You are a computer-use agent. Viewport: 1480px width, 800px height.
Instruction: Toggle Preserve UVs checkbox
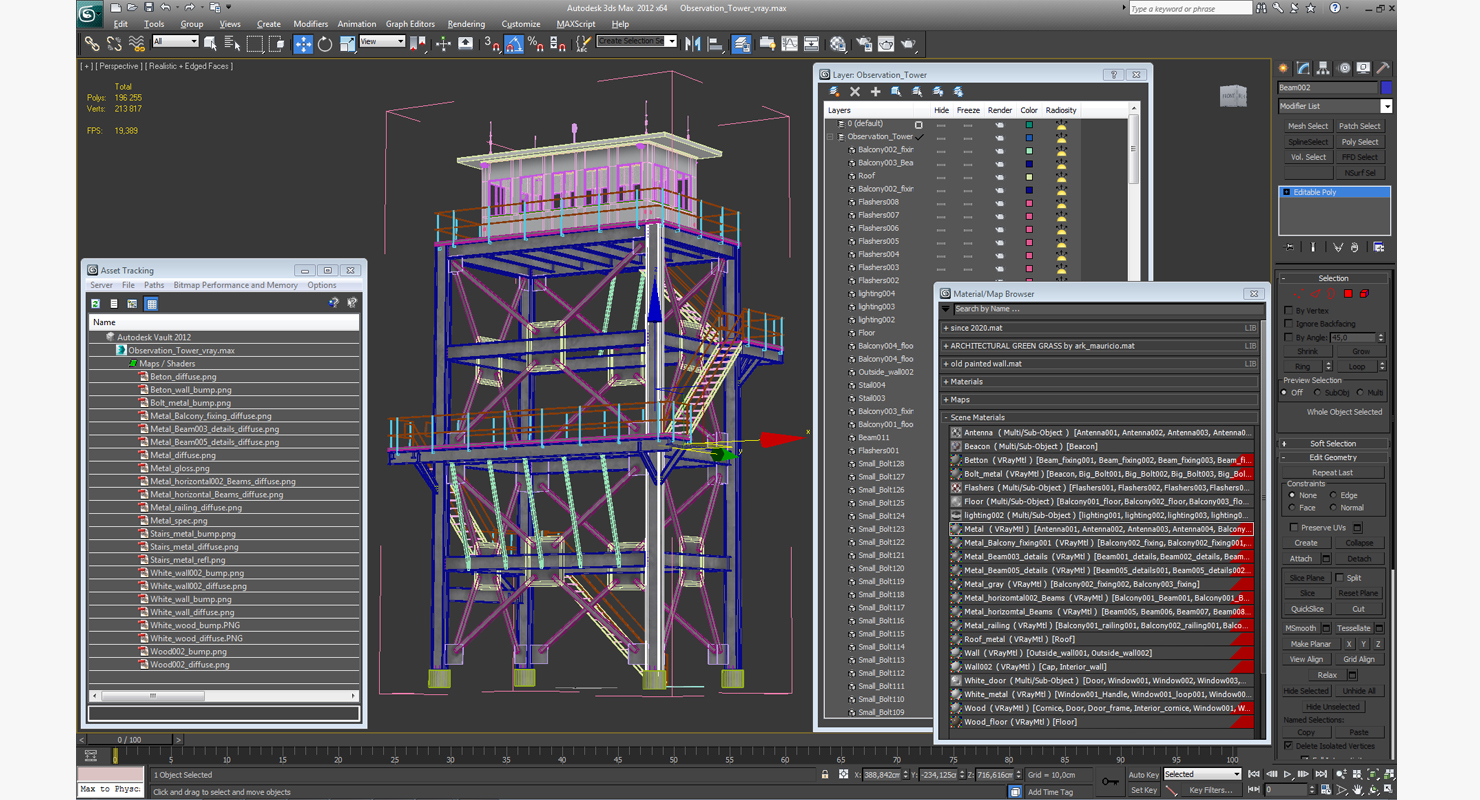coord(1294,527)
